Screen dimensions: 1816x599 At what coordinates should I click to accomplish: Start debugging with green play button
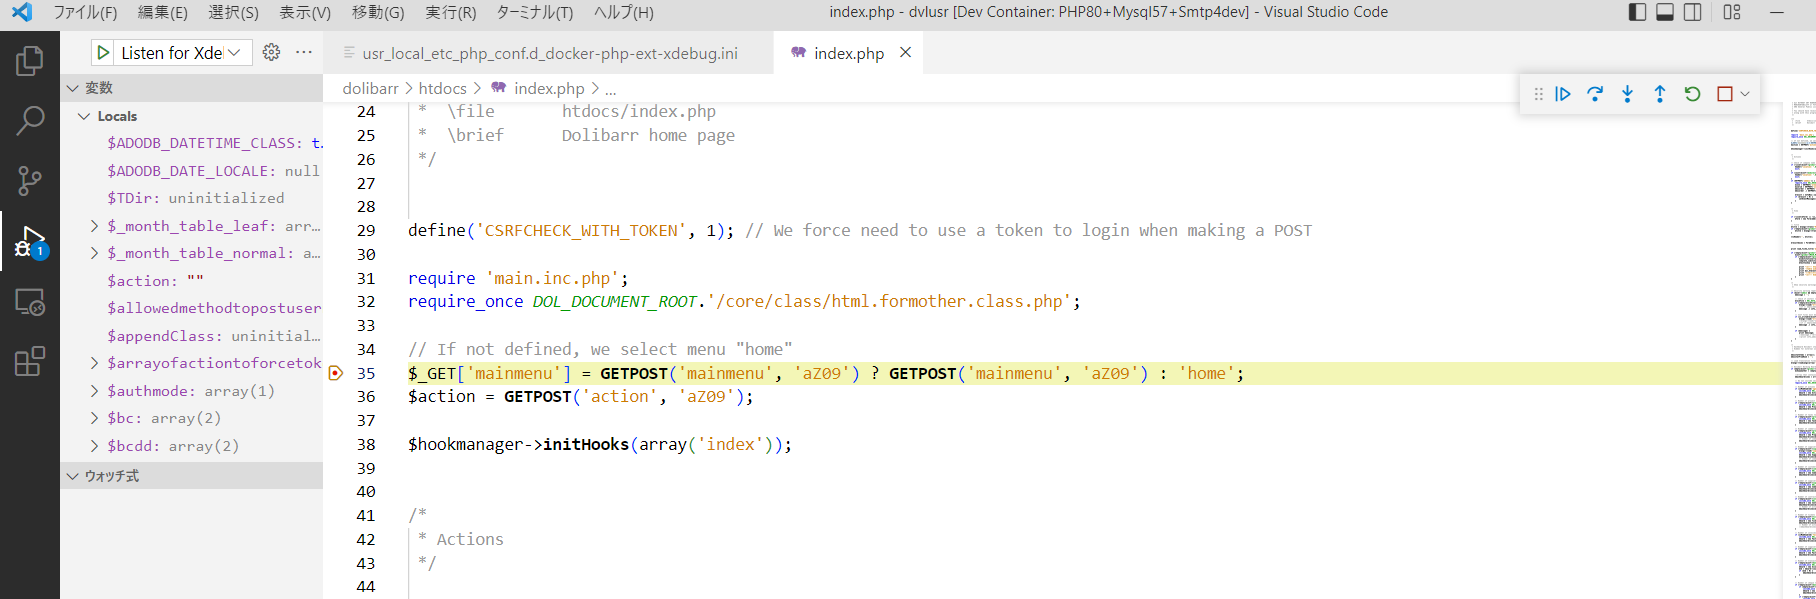click(x=103, y=53)
